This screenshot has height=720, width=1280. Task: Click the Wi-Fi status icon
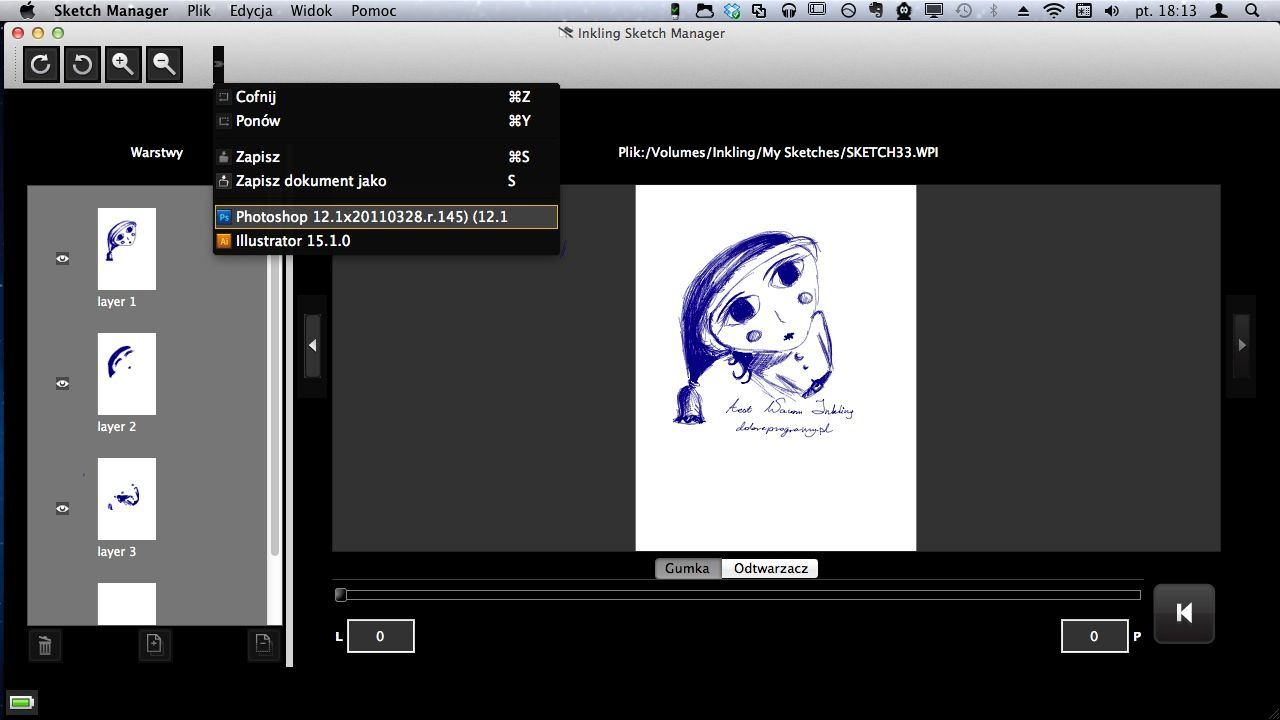coord(1054,11)
